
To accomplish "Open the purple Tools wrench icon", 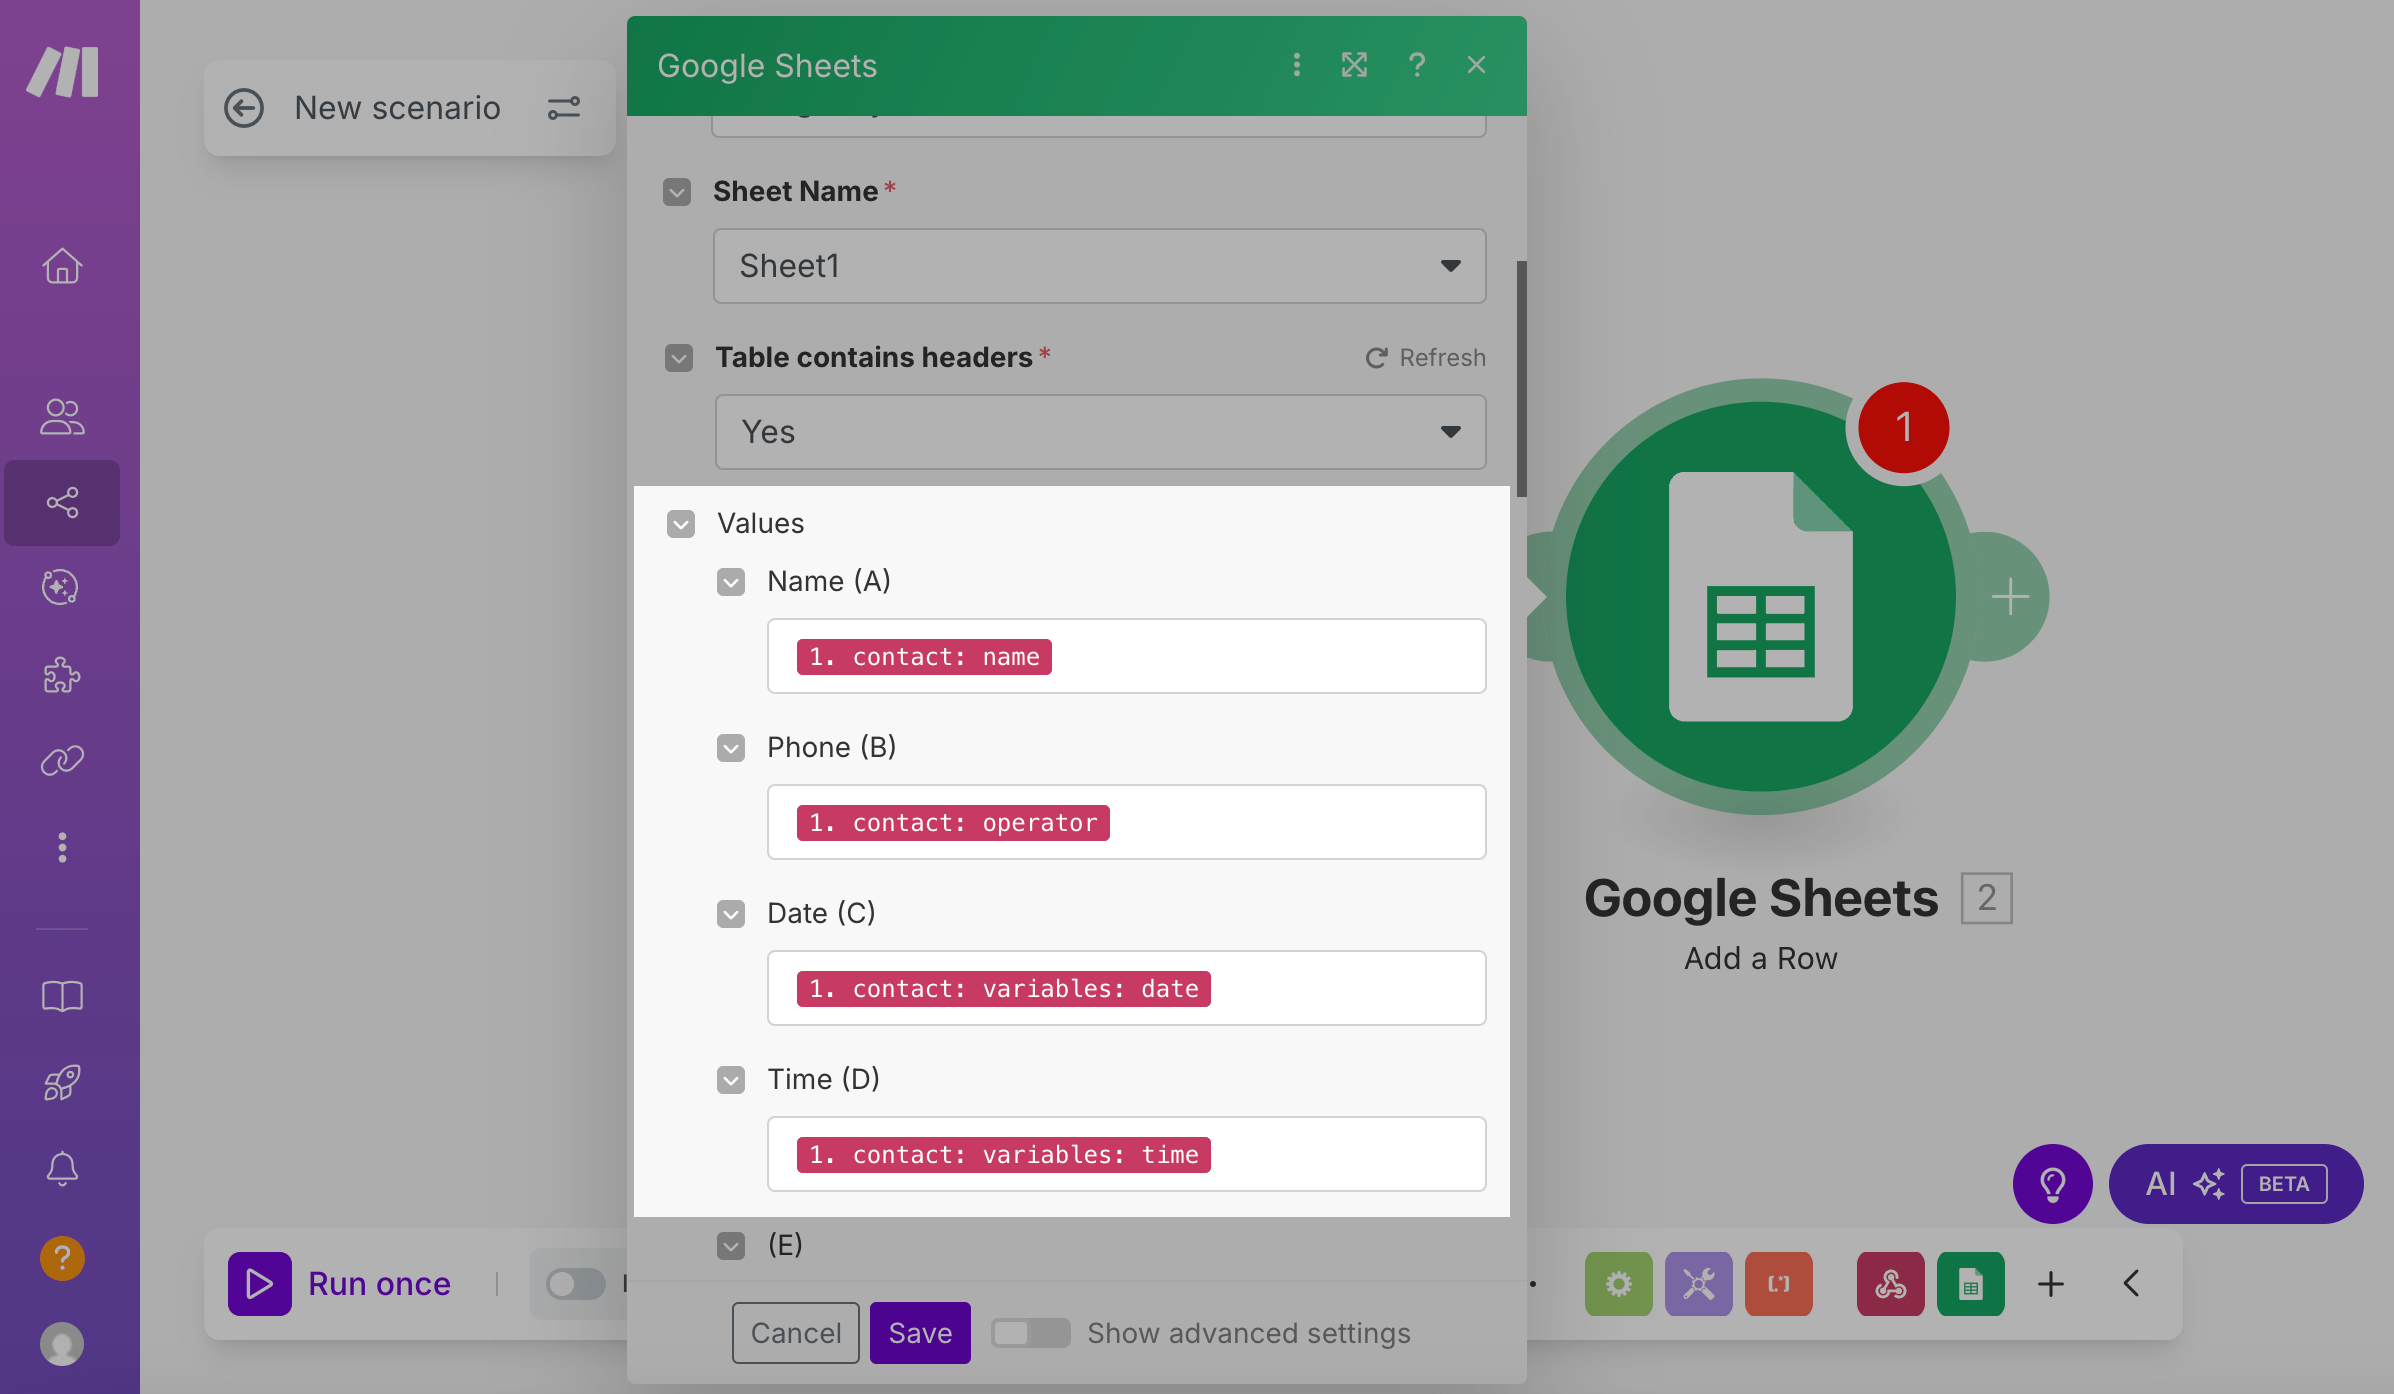I will click(1698, 1284).
